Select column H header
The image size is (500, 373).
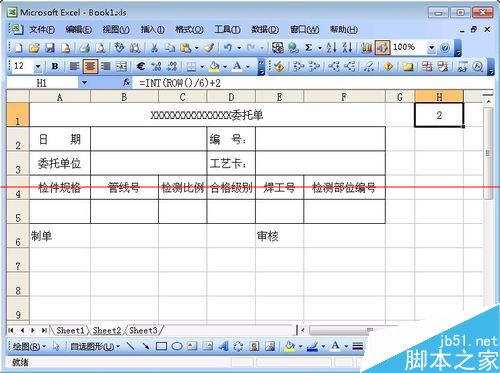(x=439, y=97)
